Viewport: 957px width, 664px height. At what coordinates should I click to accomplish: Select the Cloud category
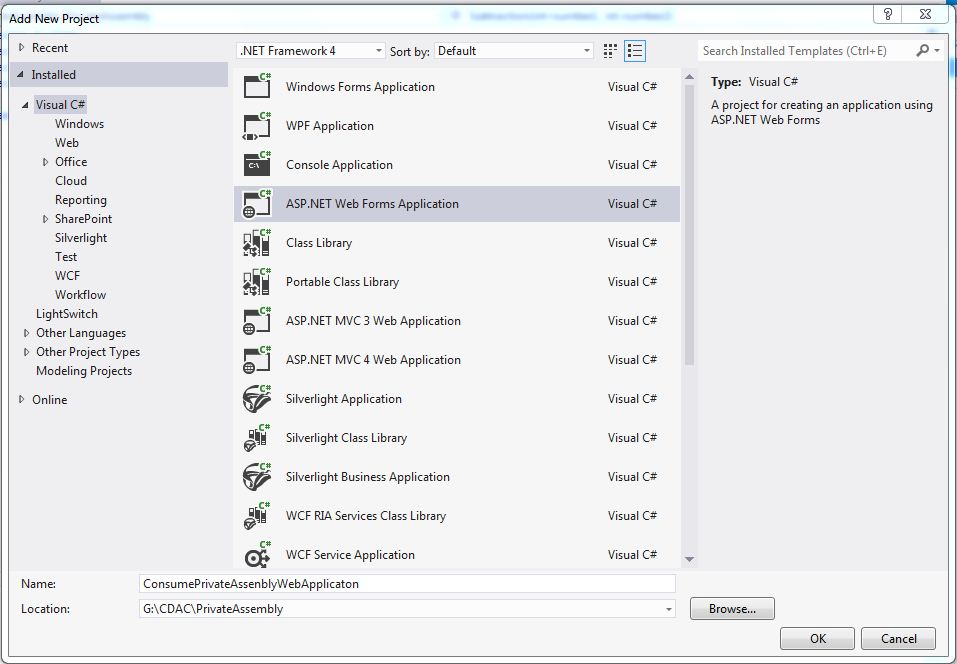coord(71,181)
